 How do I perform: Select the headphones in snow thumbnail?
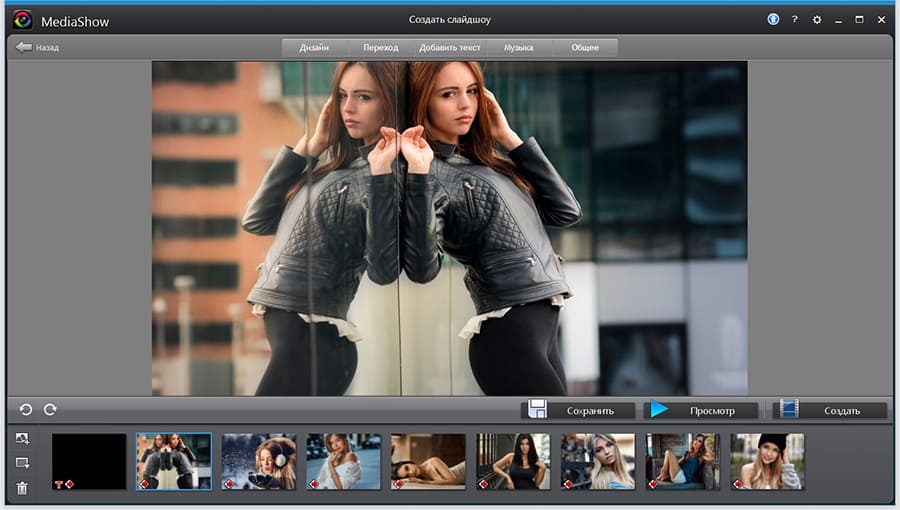coord(259,462)
